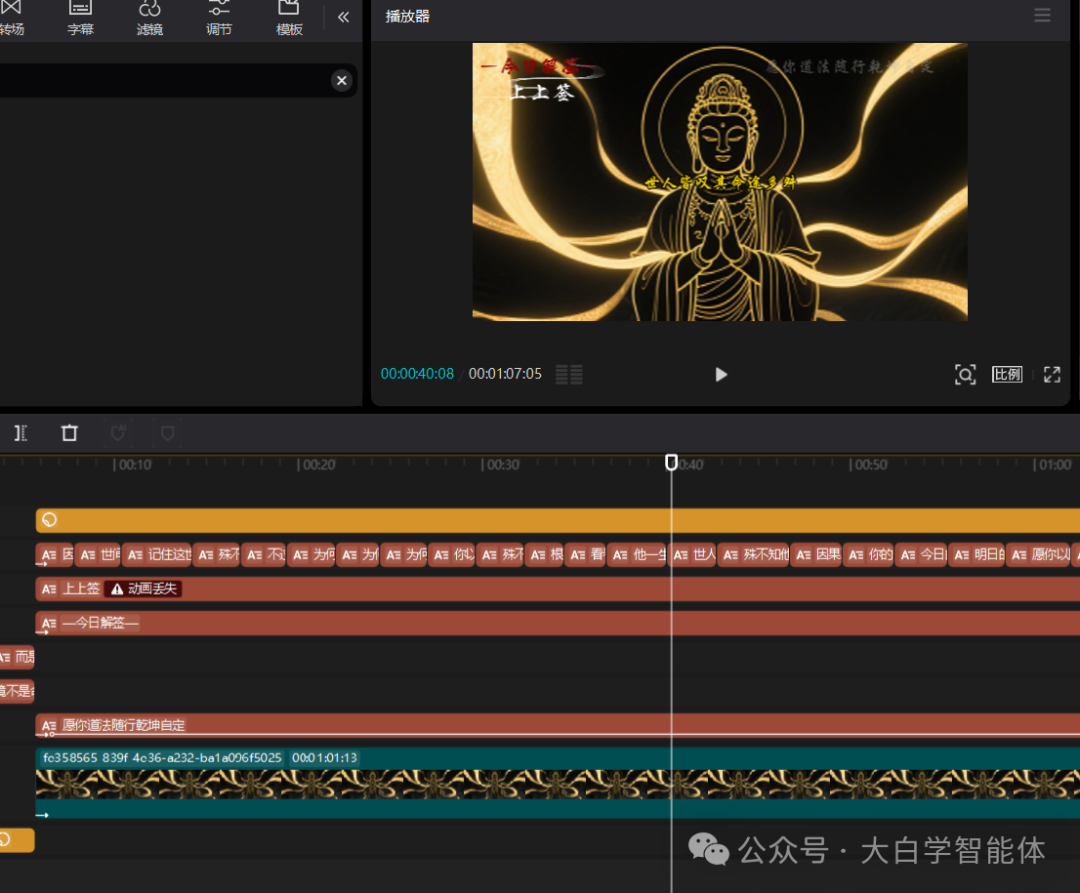The height and width of the screenshot is (893, 1080).
Task: Open the player hamburger menu
Action: [1042, 15]
